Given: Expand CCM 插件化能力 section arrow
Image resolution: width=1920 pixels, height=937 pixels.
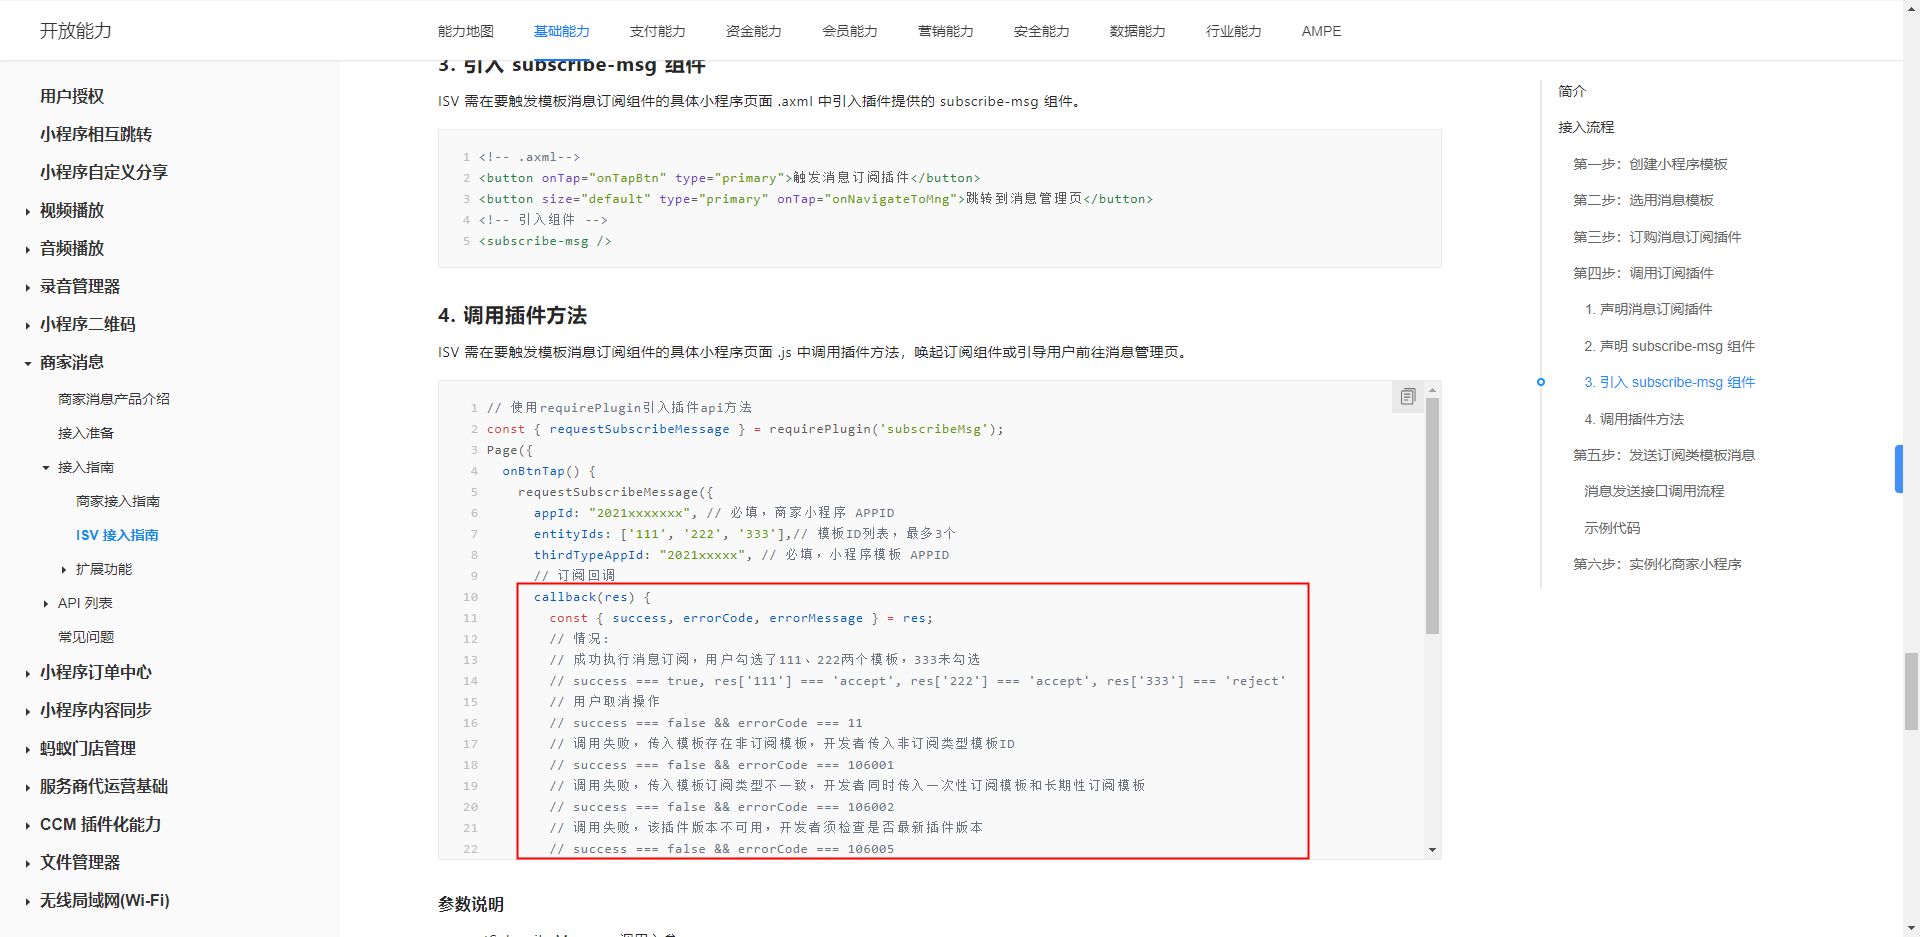Looking at the screenshot, I should pyautogui.click(x=27, y=825).
